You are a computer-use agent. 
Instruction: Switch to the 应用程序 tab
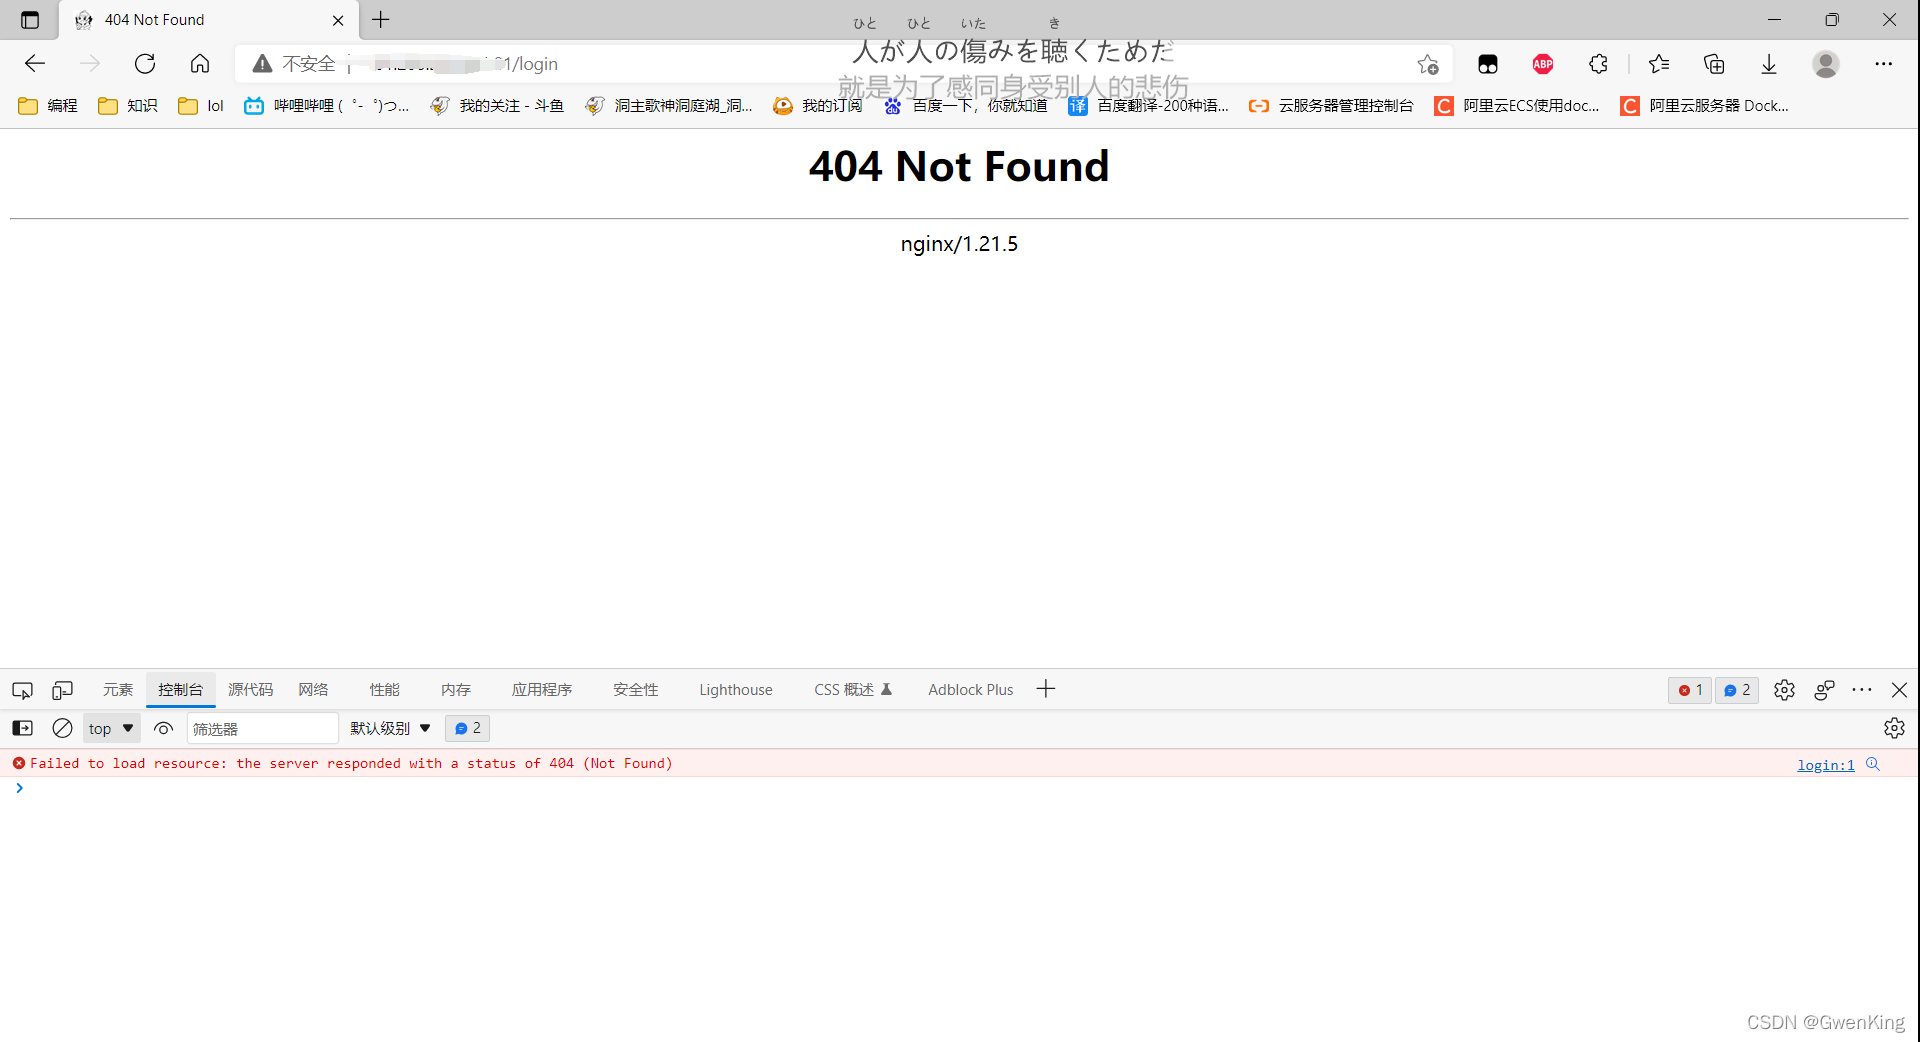(x=542, y=690)
